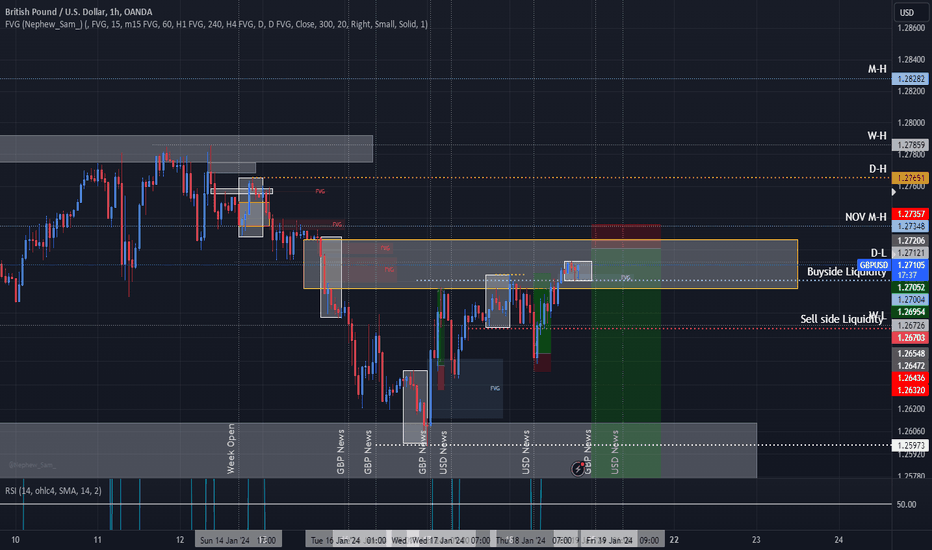Screen dimensions: 932x550
Task: Click the Sun 14 Jan '24 date label
Action: click(x=225, y=540)
